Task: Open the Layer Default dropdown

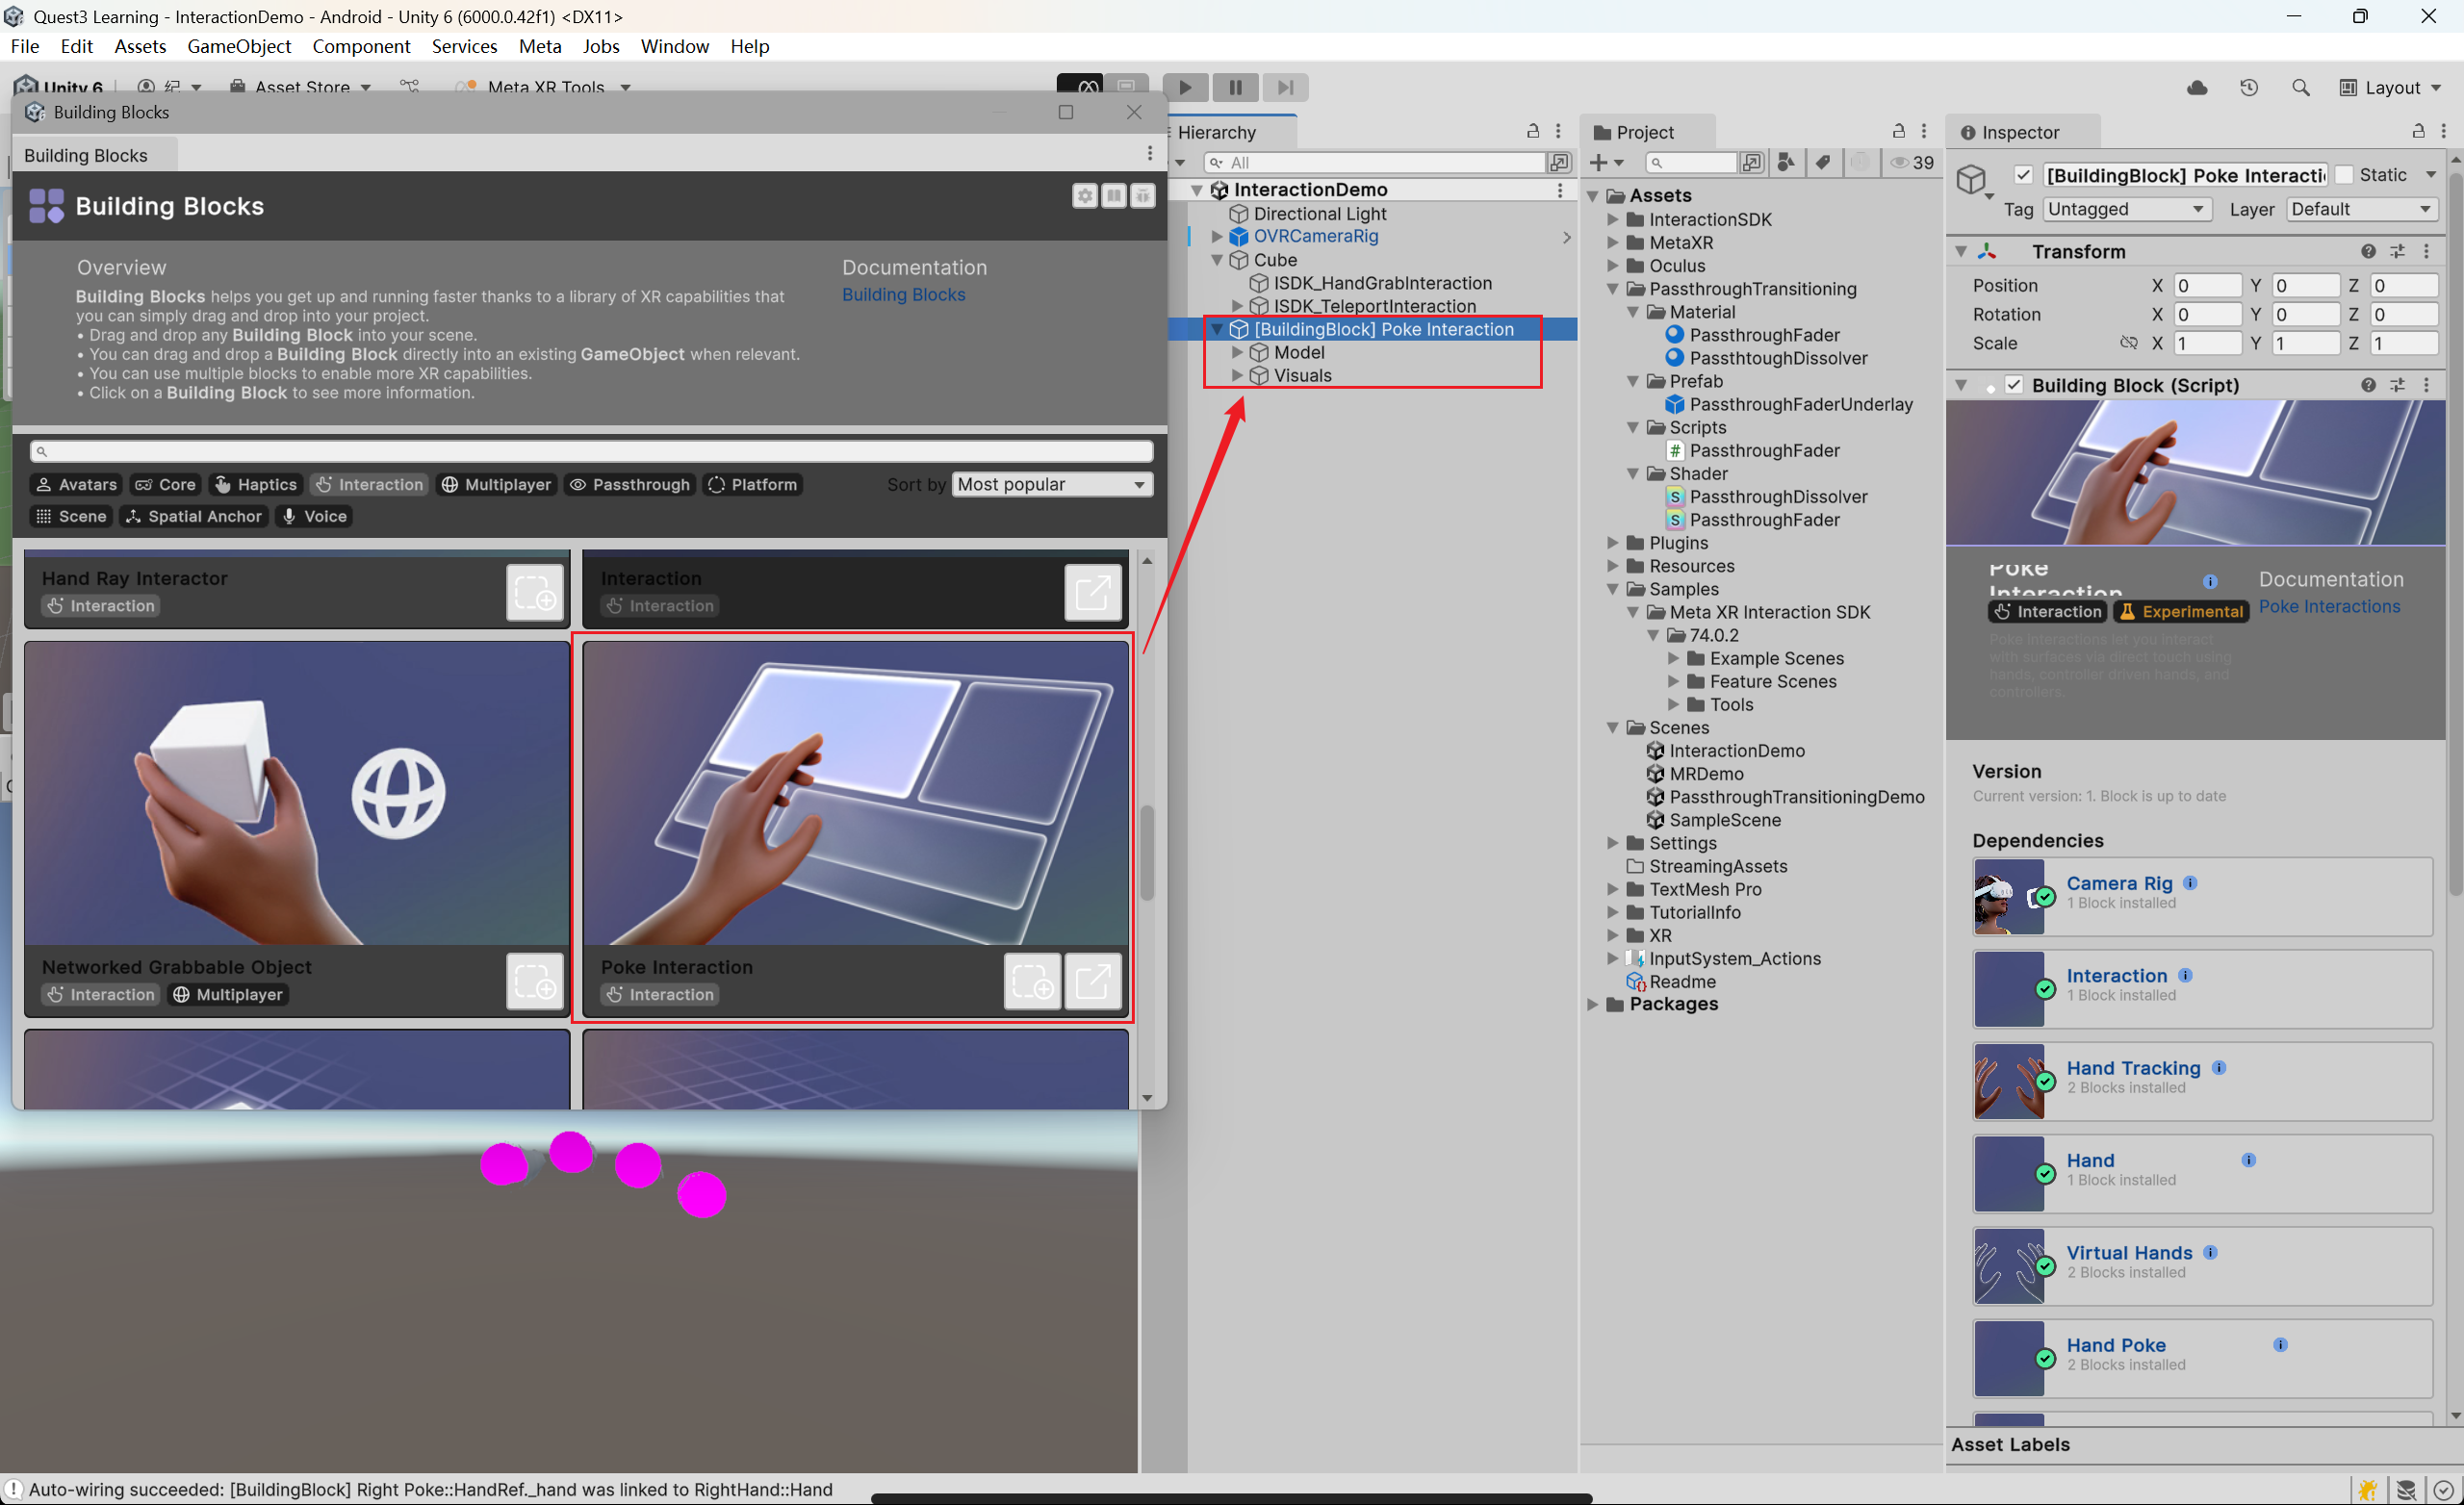Action: pos(2361,209)
